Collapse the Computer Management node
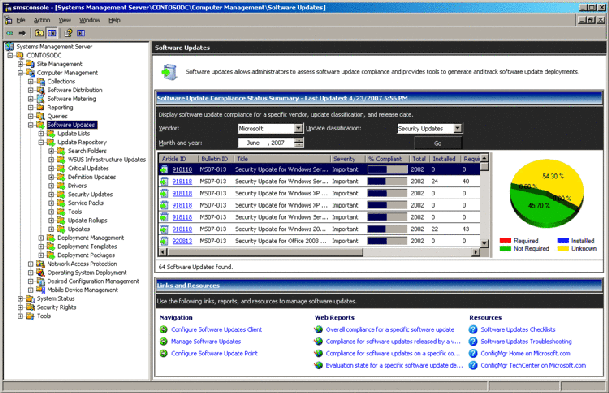609x393 pixels. tap(21, 73)
